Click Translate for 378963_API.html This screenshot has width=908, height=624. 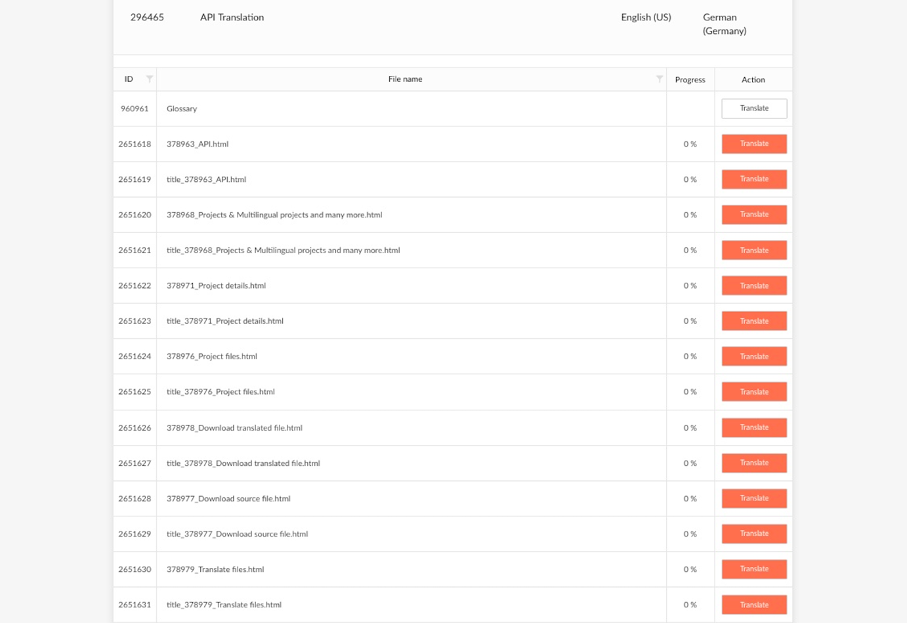(x=754, y=144)
